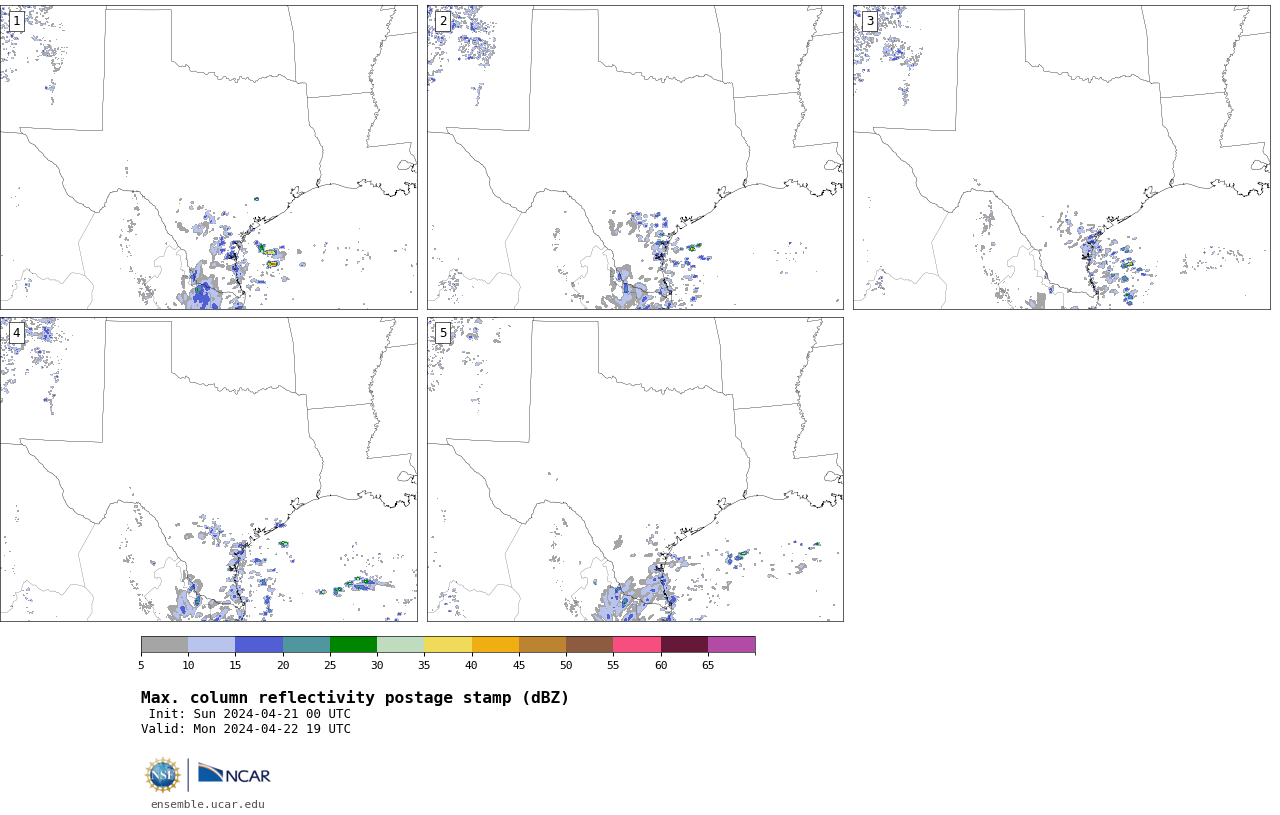Click the panel number 5 label
Viewport: 1280px width, 815px height.
(x=443, y=333)
